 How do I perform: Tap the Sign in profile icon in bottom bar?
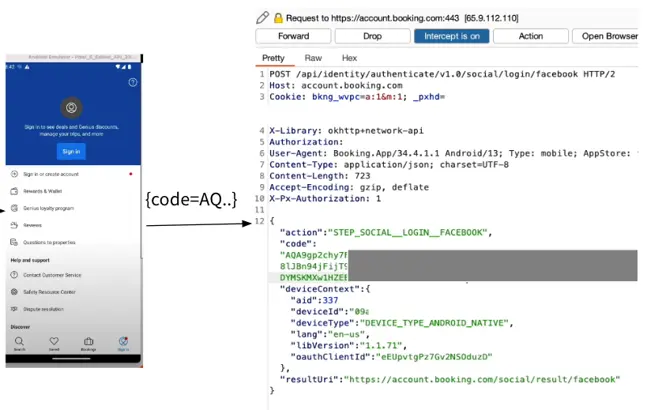point(123,343)
